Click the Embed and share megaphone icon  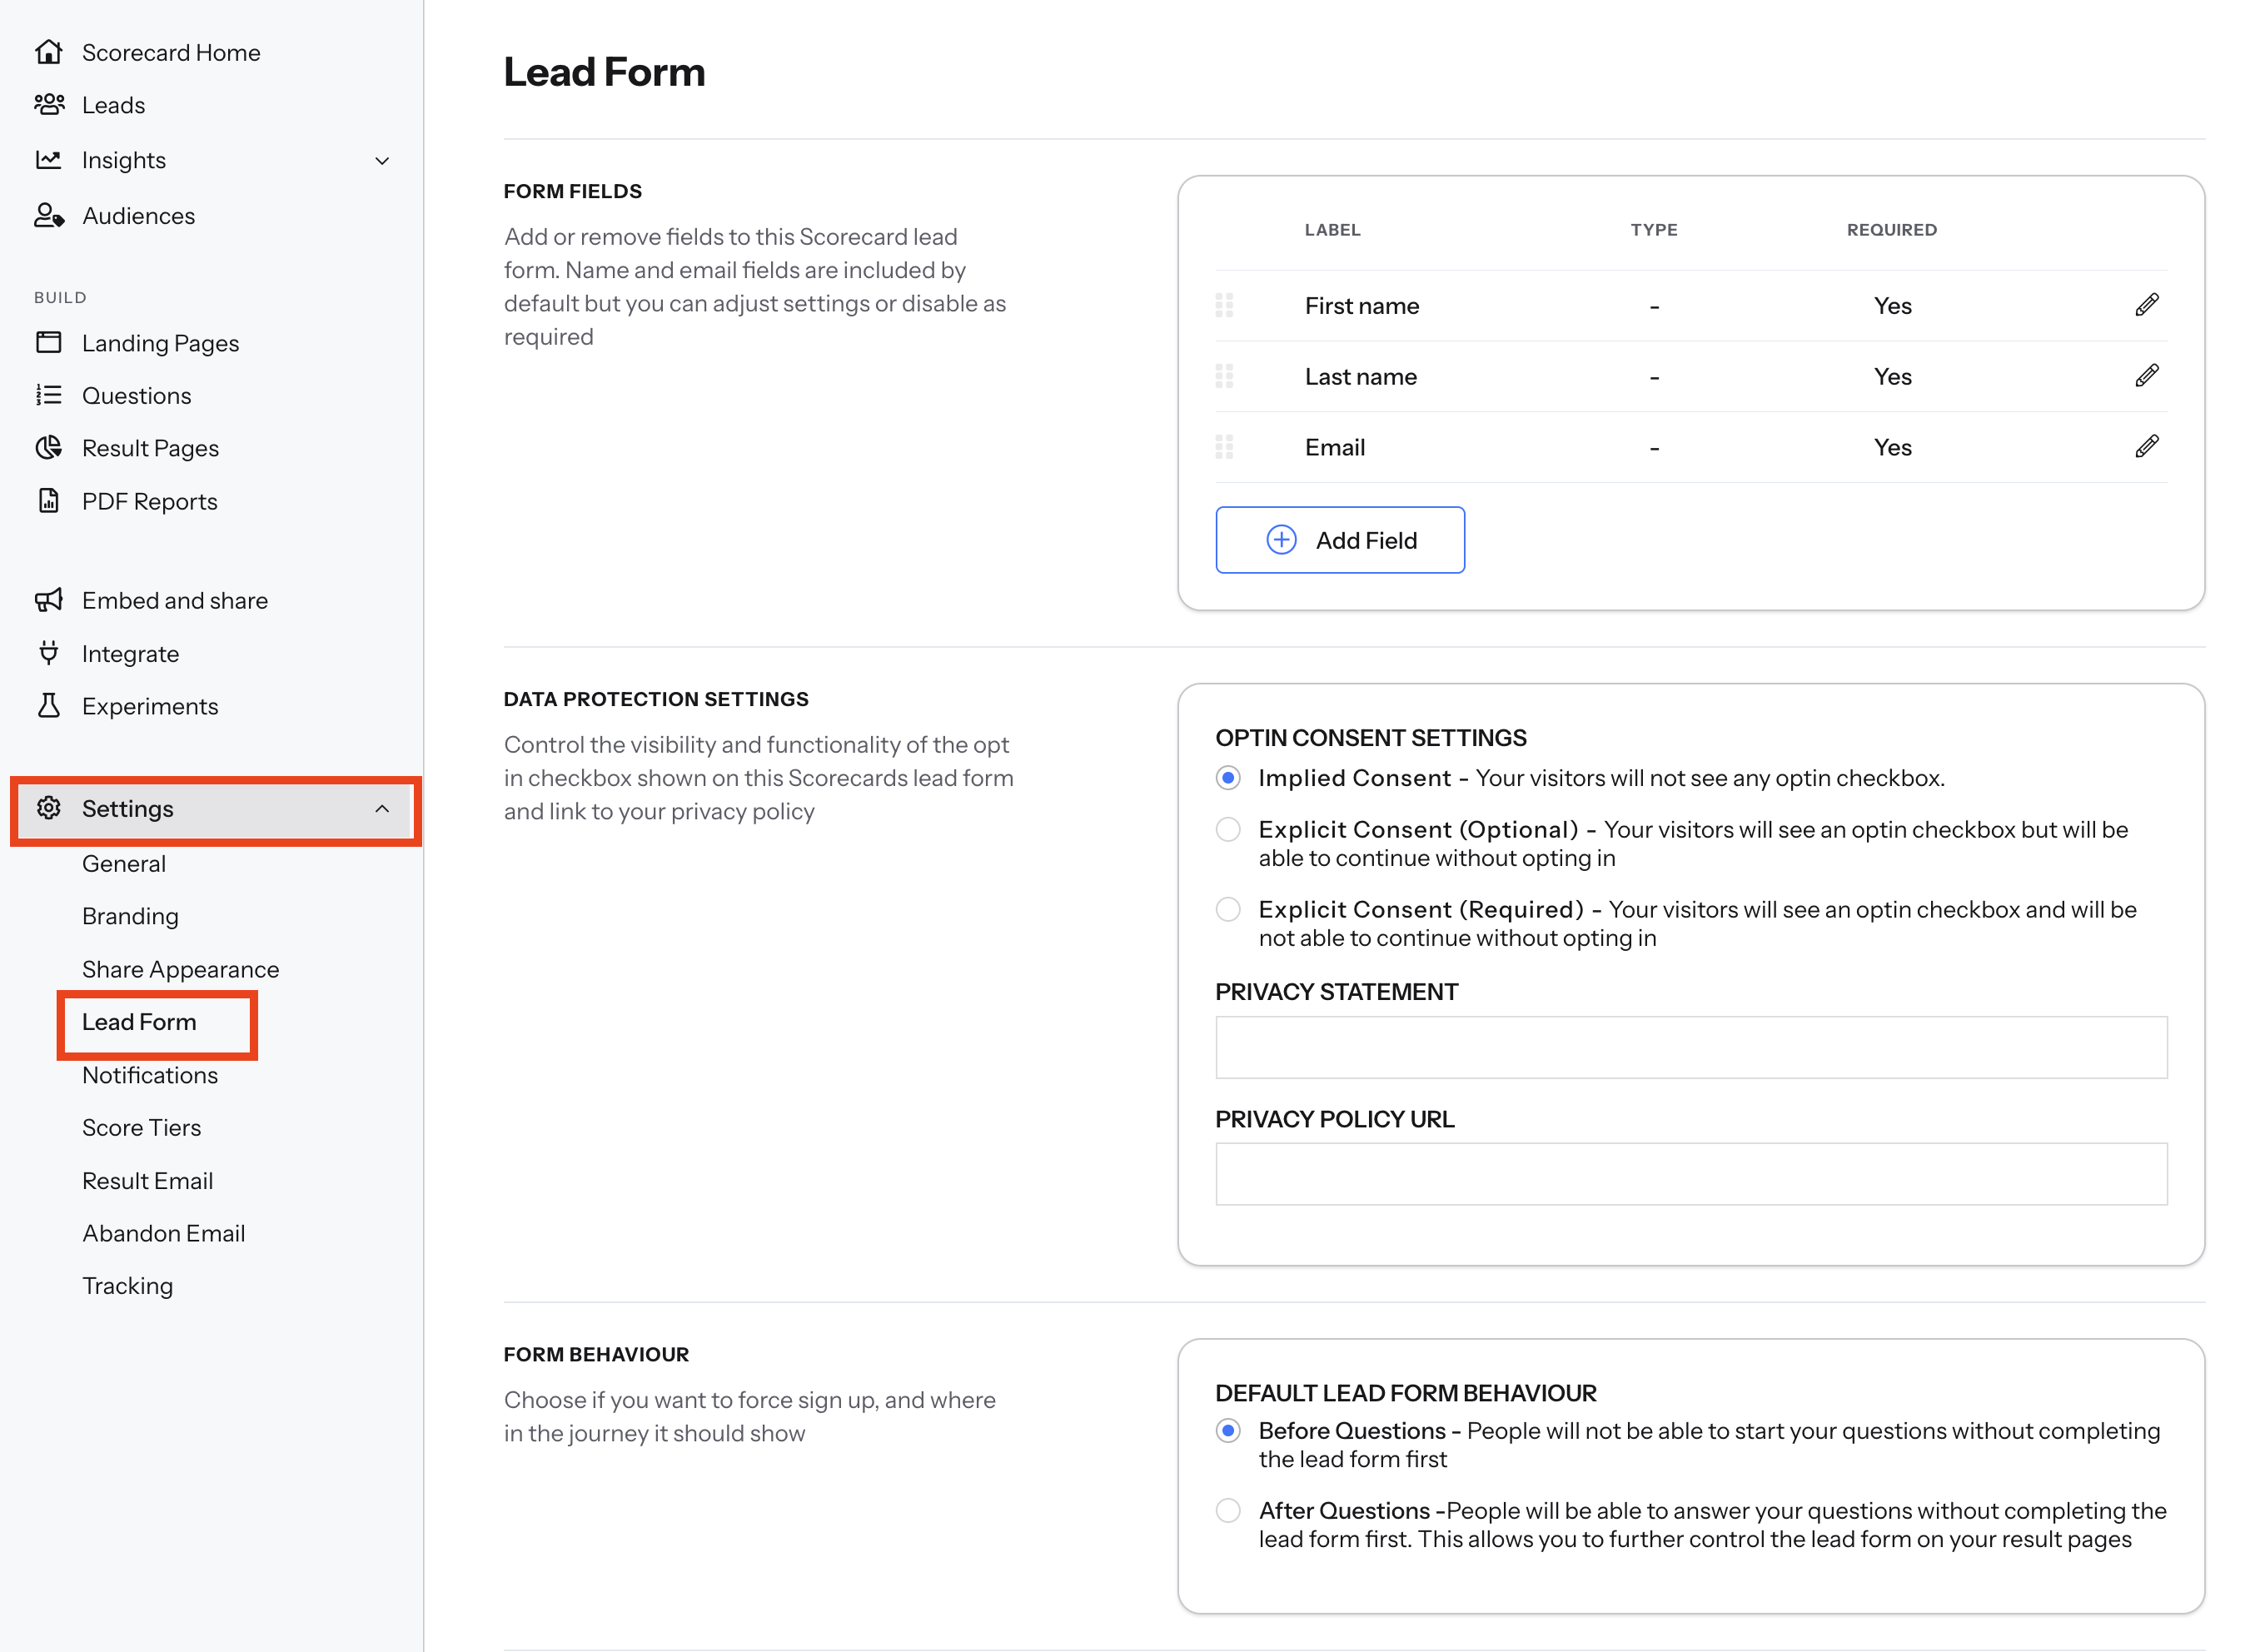(x=48, y=600)
